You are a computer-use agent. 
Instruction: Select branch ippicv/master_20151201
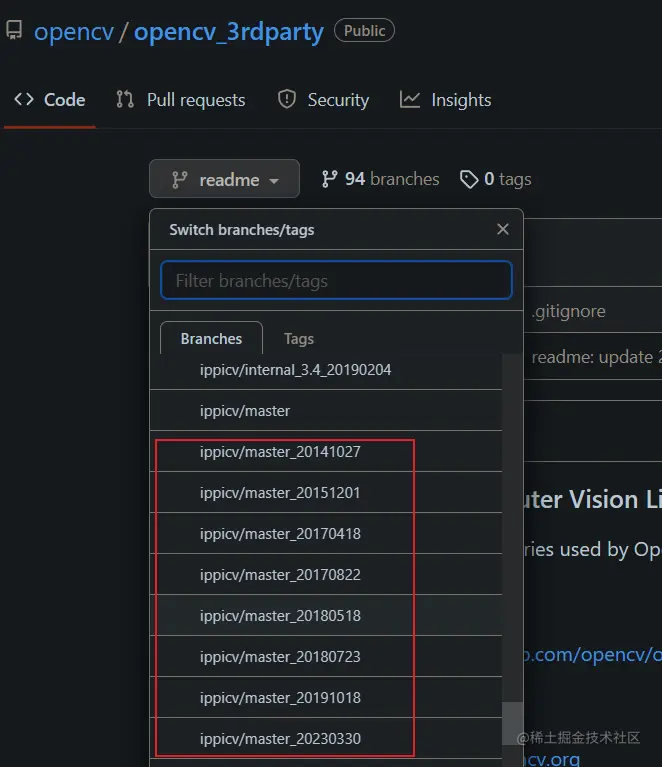pos(326,493)
